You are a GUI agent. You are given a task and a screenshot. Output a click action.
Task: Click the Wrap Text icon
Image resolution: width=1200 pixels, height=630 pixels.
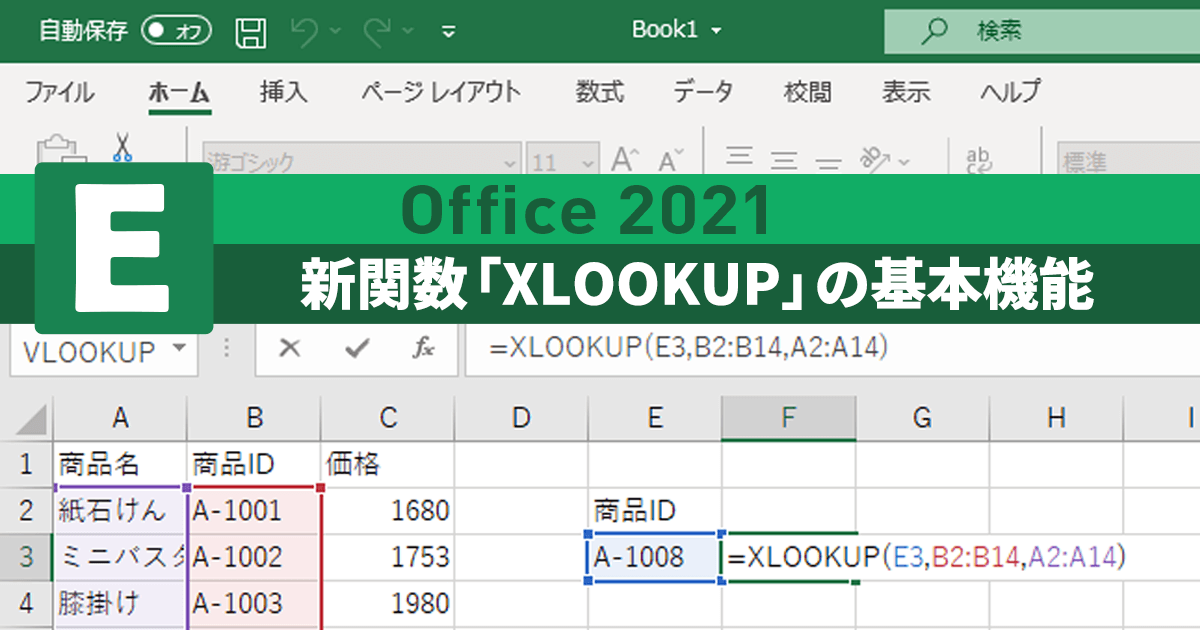pyautogui.click(x=979, y=158)
